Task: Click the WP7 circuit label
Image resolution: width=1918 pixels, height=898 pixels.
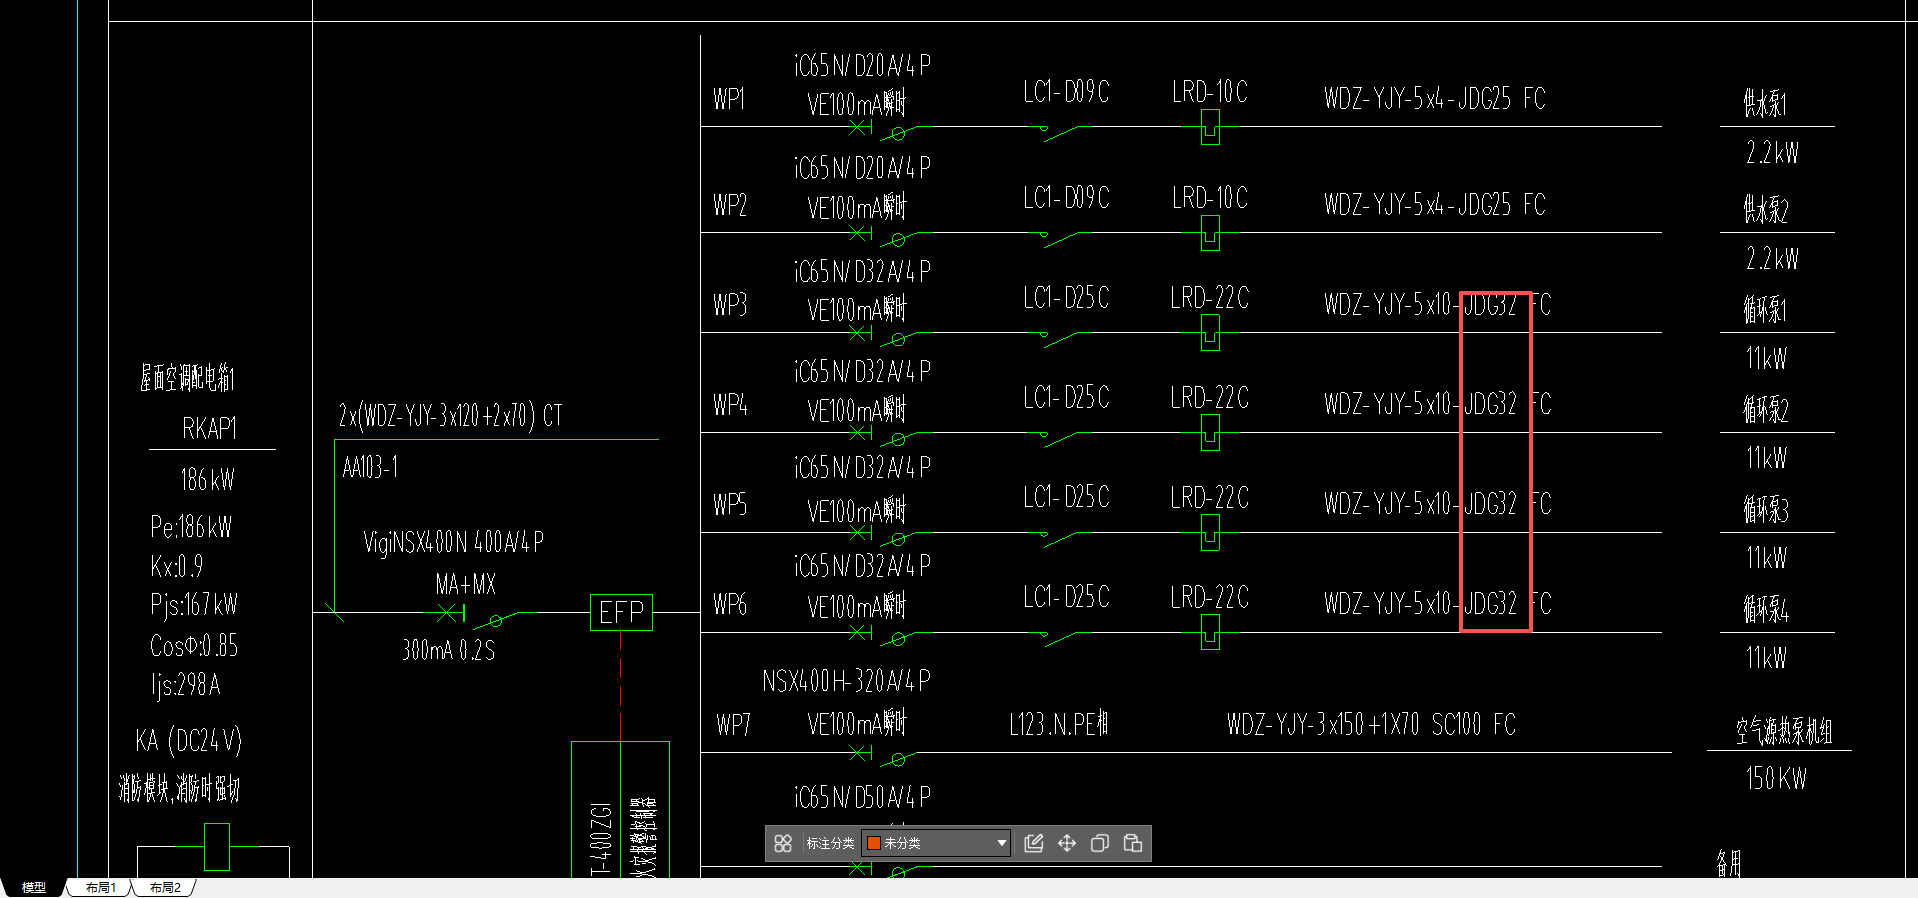Action: tap(733, 724)
